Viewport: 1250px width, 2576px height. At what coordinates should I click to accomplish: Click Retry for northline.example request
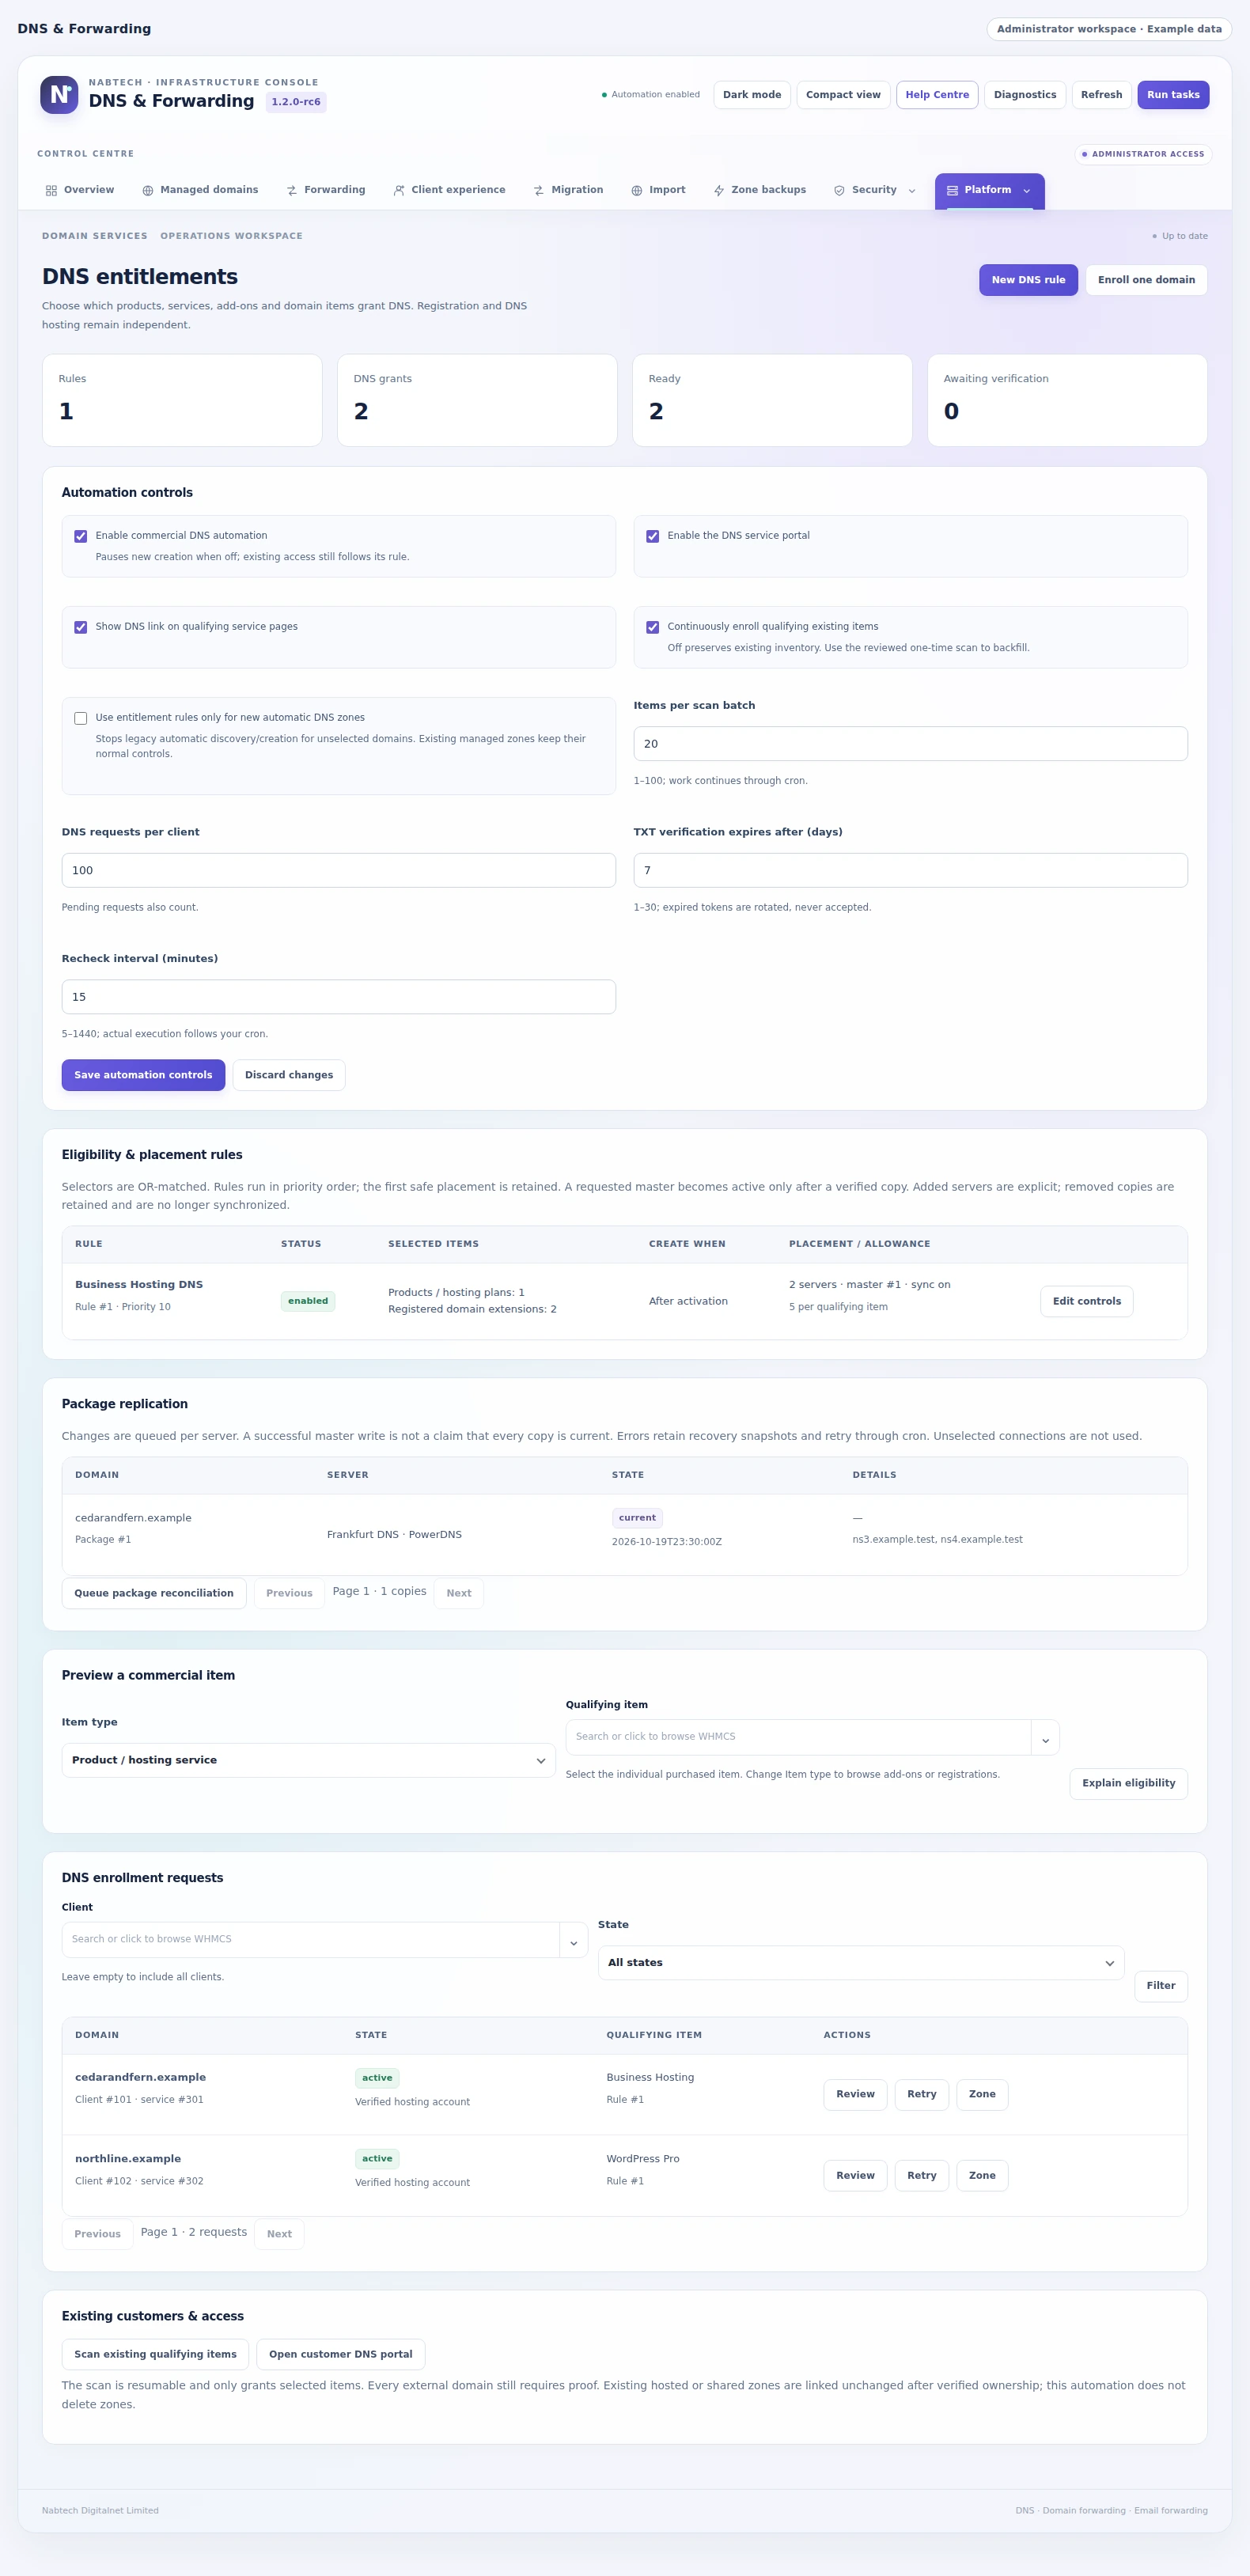click(x=922, y=2175)
